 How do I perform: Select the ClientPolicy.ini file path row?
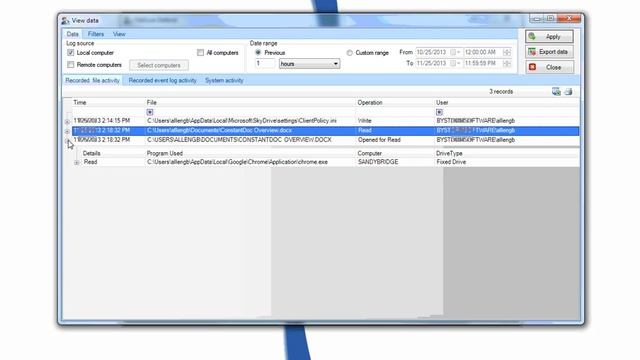tap(242, 121)
